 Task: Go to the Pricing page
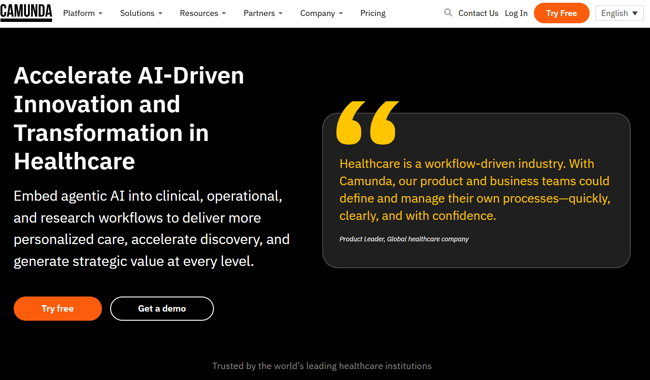tap(373, 13)
